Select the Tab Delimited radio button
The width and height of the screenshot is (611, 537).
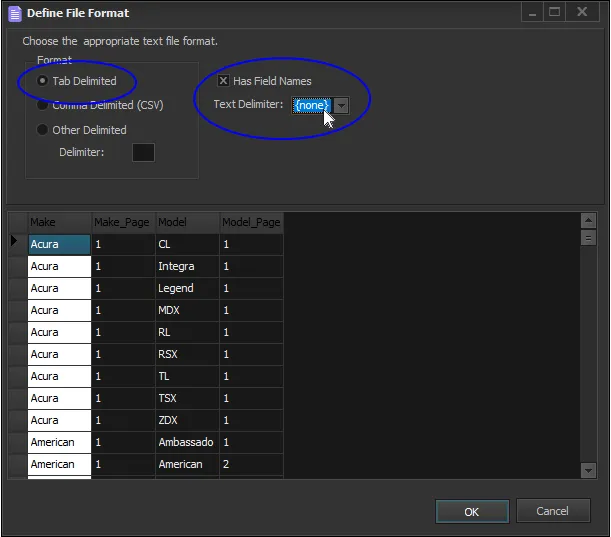click(x=43, y=81)
